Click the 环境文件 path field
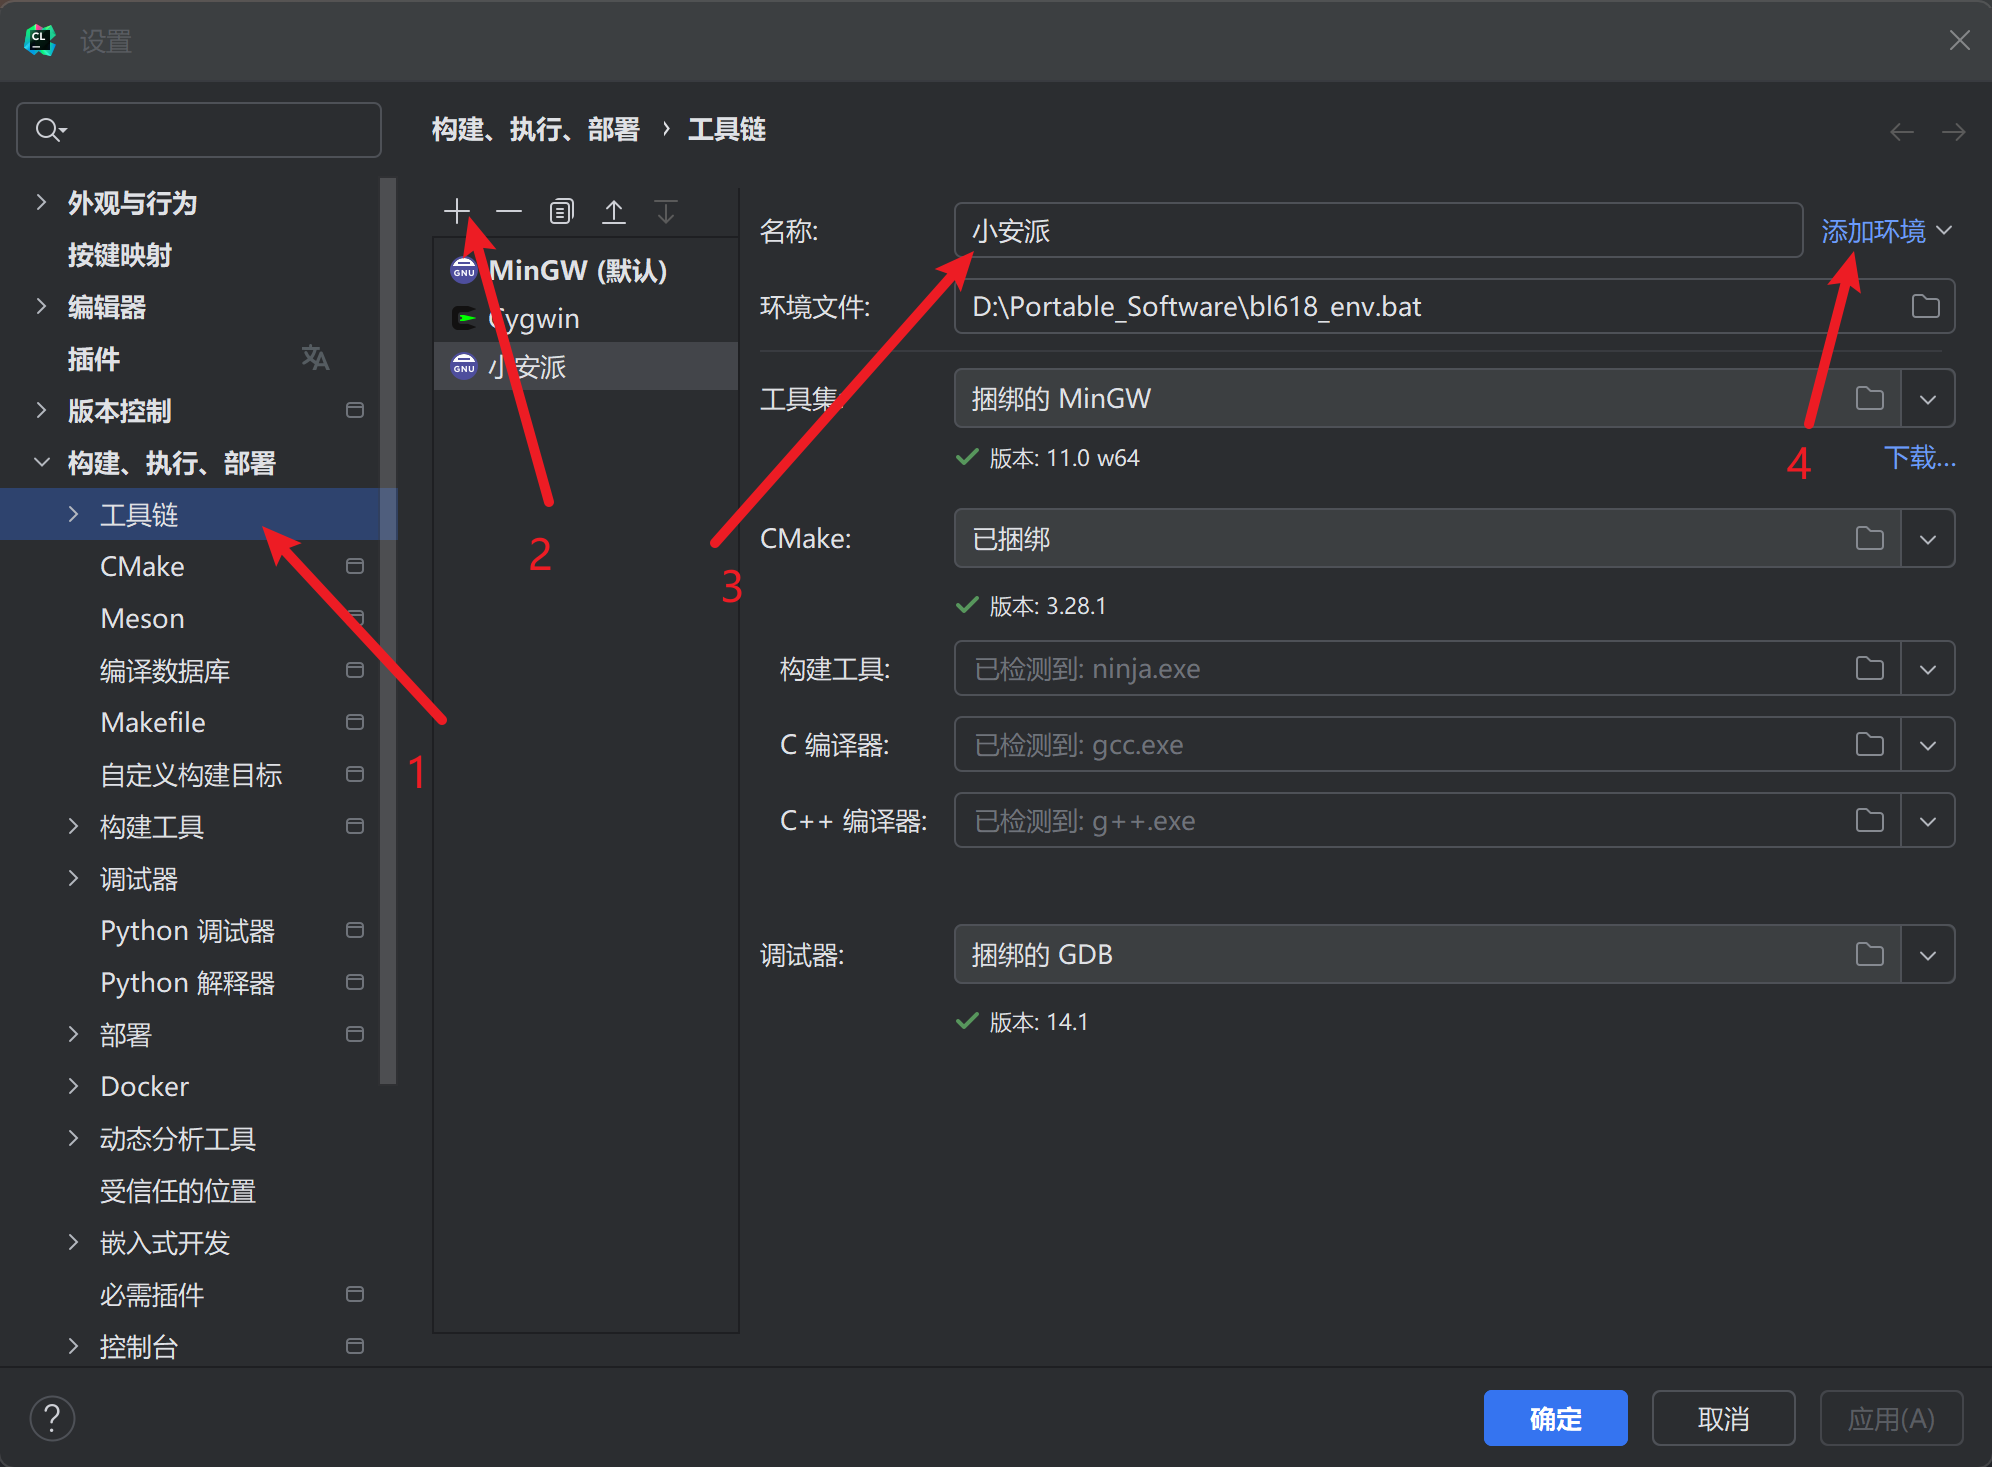The width and height of the screenshot is (1992, 1467). click(x=1454, y=306)
